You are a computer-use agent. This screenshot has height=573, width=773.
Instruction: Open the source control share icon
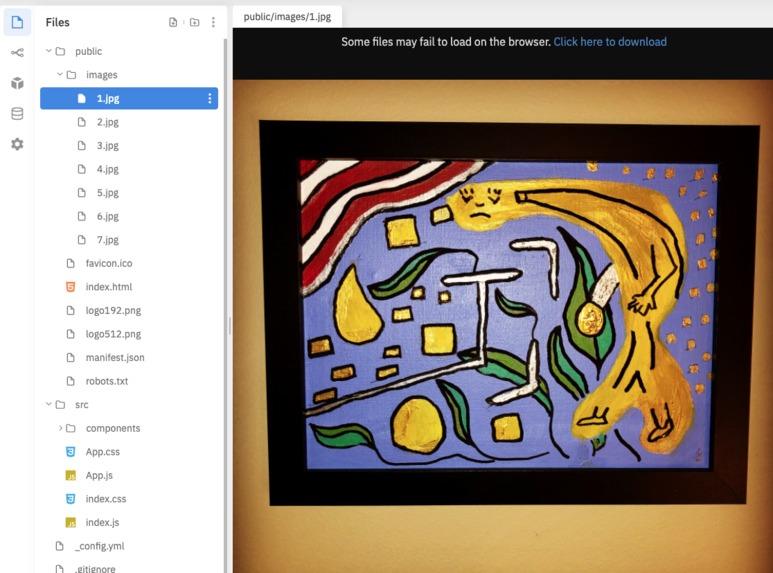17,52
